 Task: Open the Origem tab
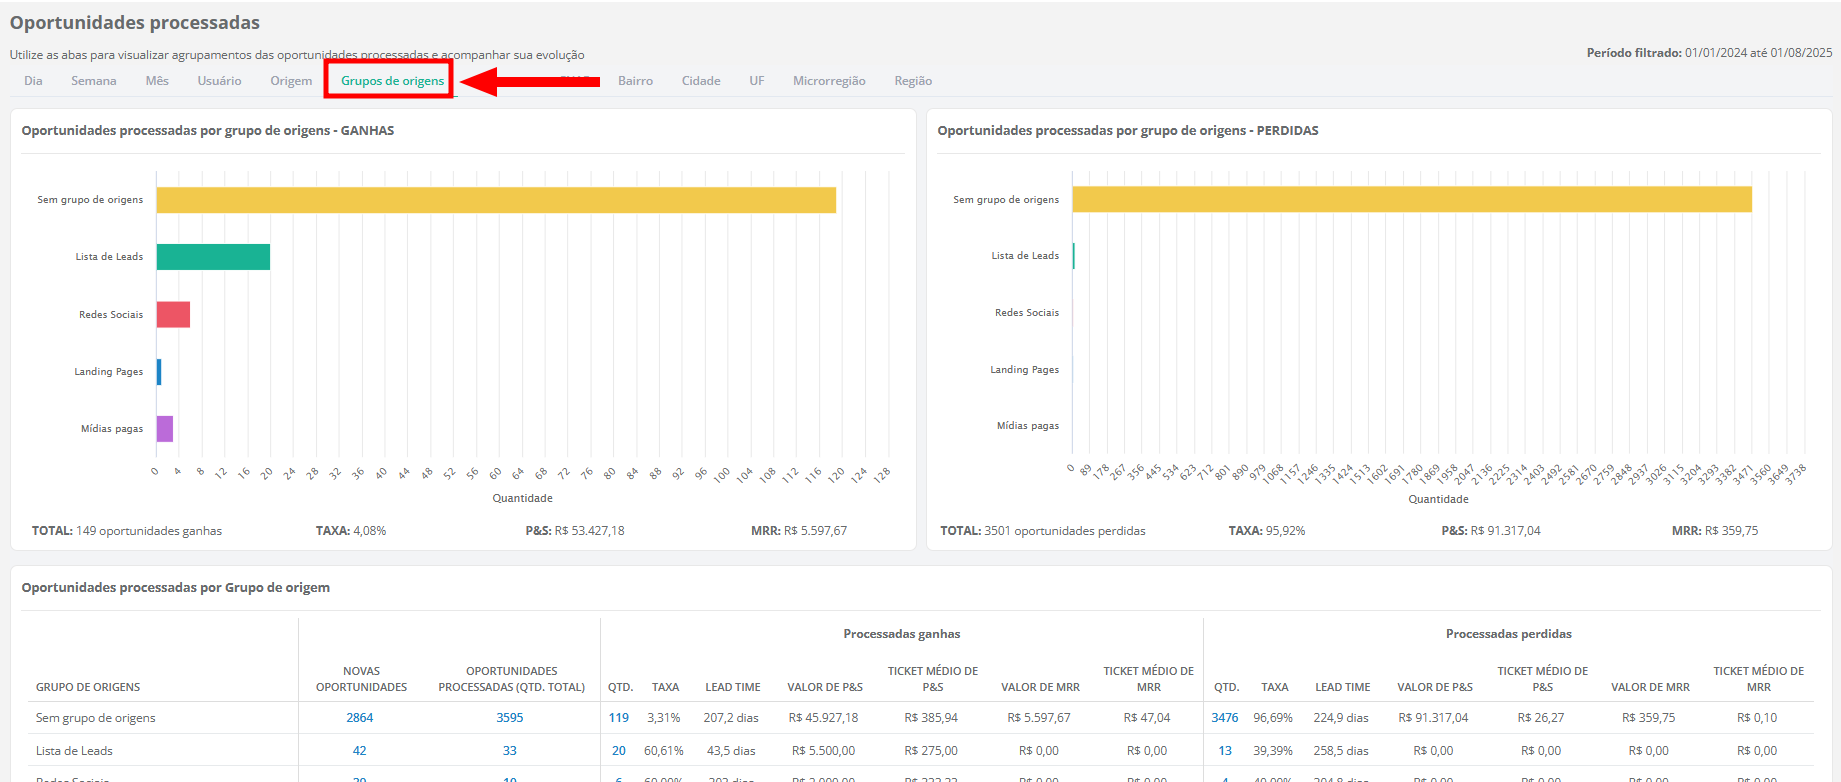pos(291,81)
